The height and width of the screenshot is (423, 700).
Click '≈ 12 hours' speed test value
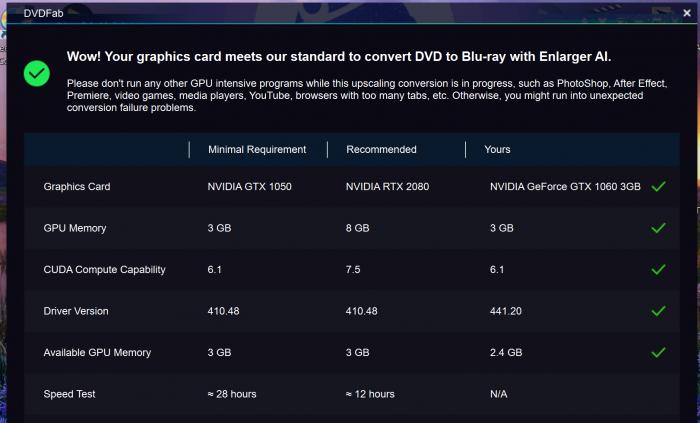[370, 394]
